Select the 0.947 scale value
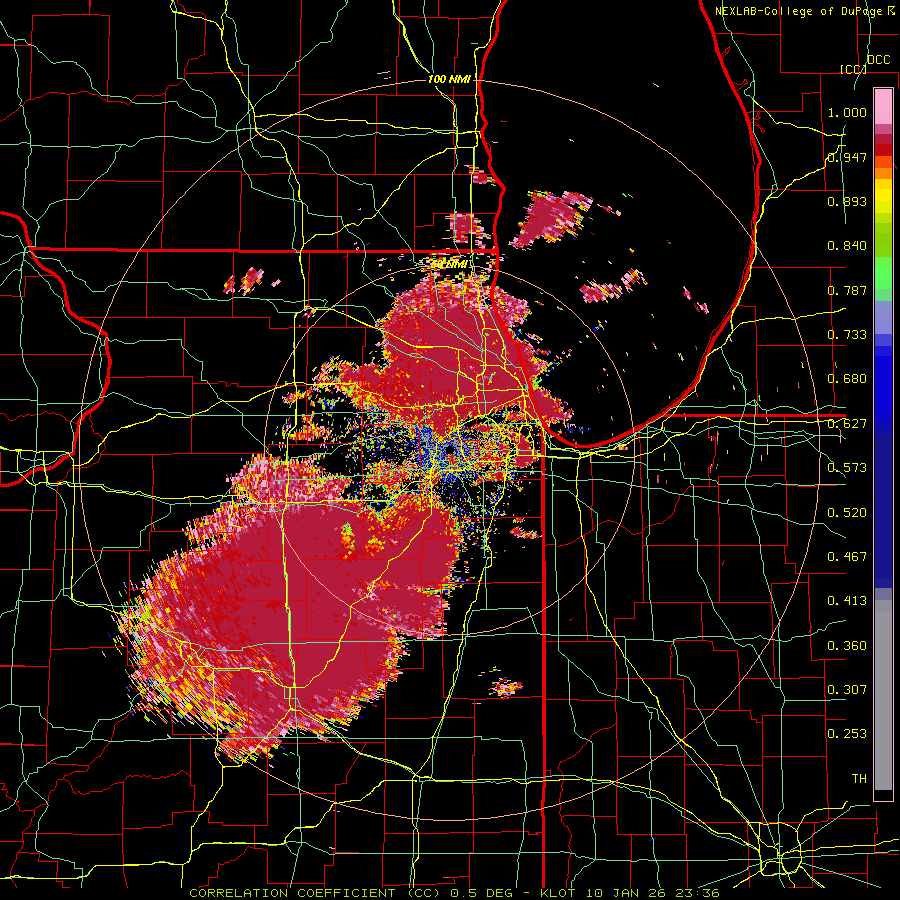This screenshot has width=900, height=900. tap(847, 157)
